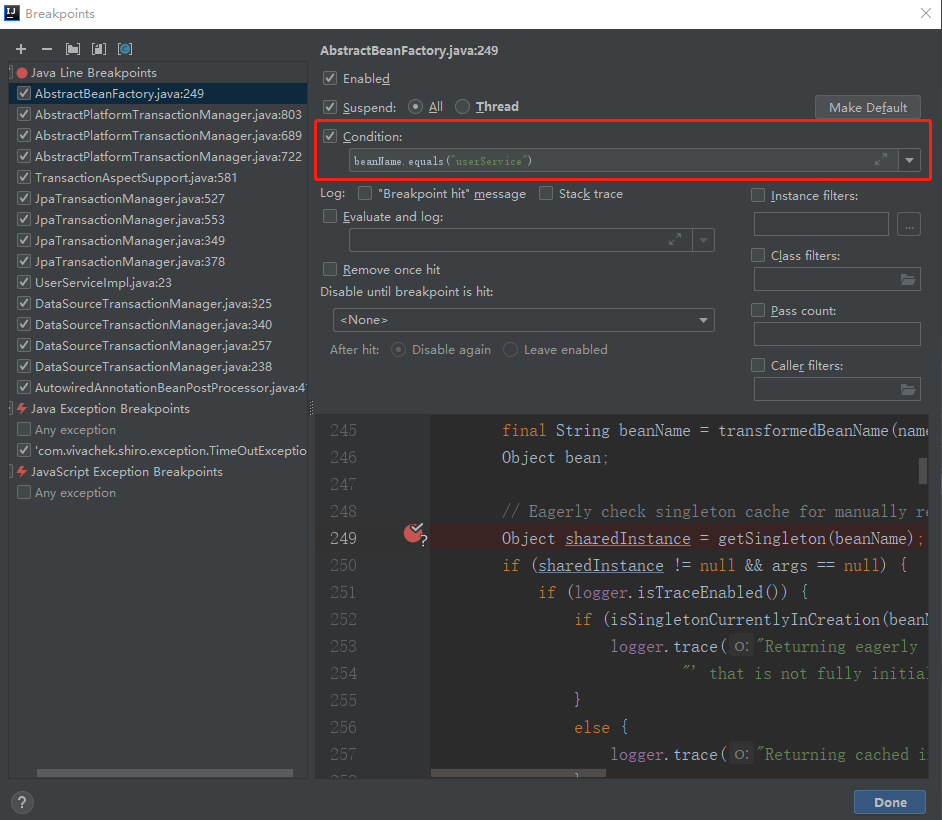The width and height of the screenshot is (942, 820).
Task: Toggle Group by Package folder icon
Action: [73, 49]
